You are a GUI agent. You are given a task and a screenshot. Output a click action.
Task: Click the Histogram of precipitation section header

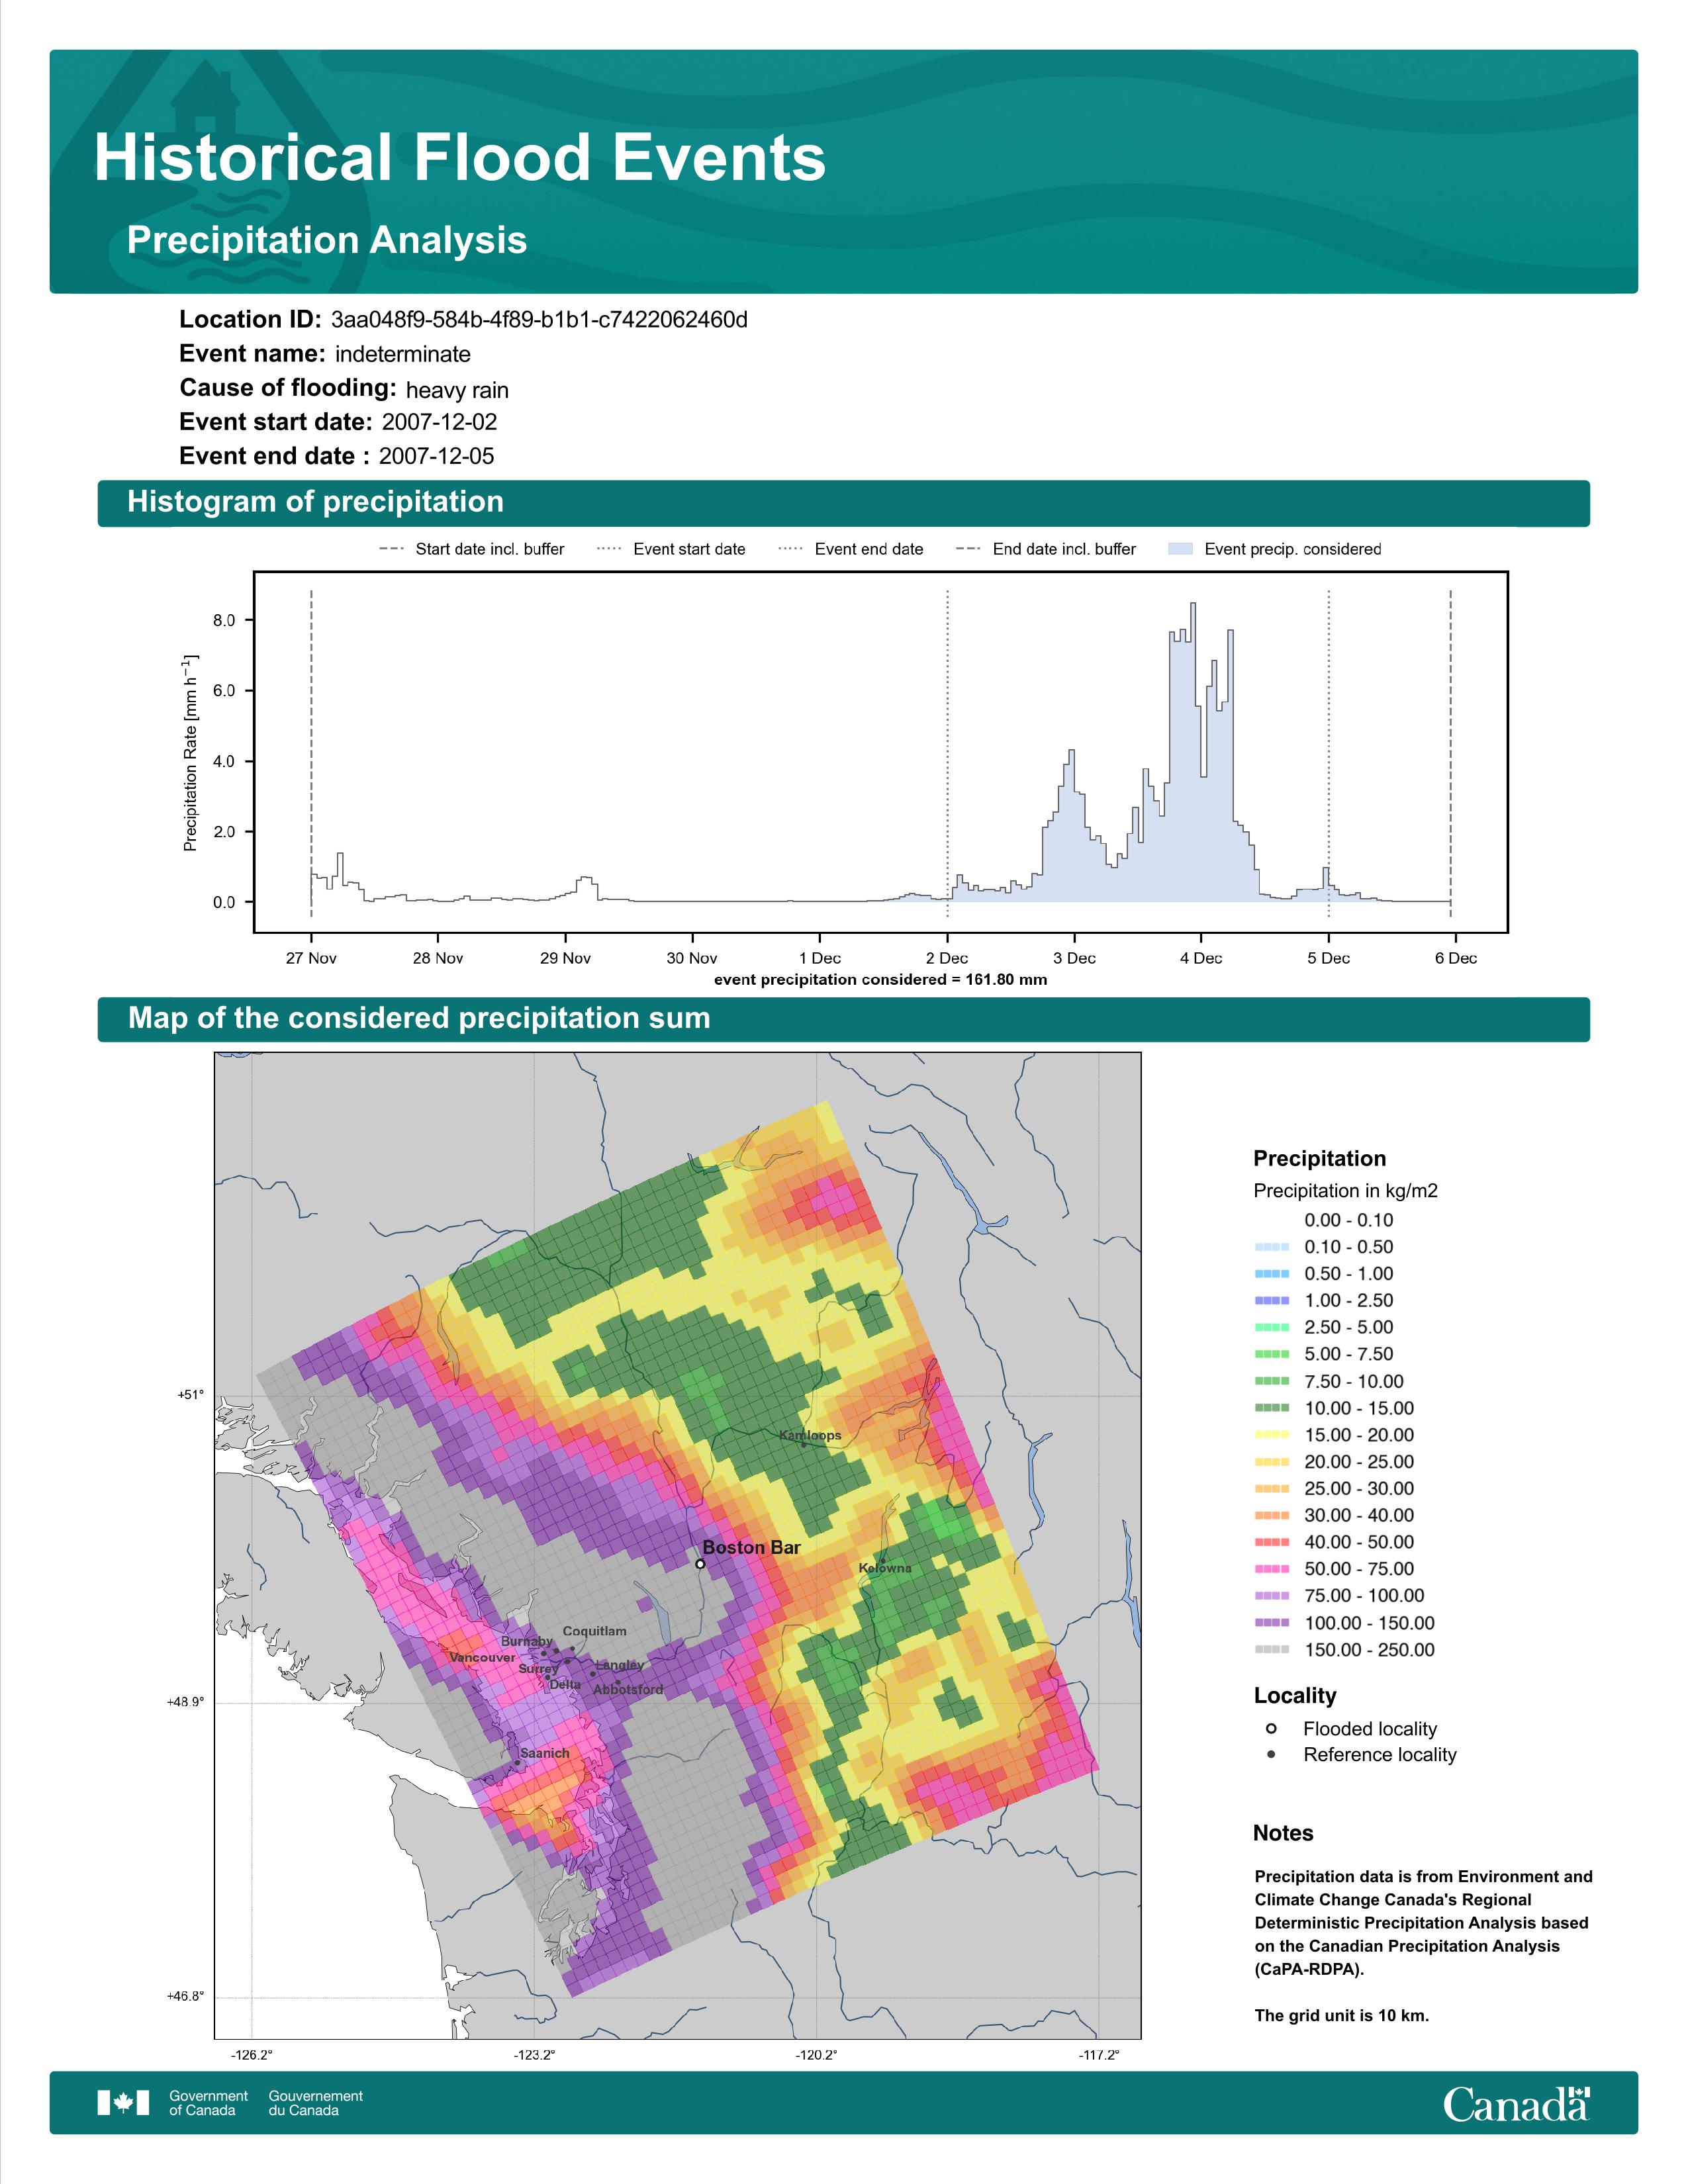(315, 502)
